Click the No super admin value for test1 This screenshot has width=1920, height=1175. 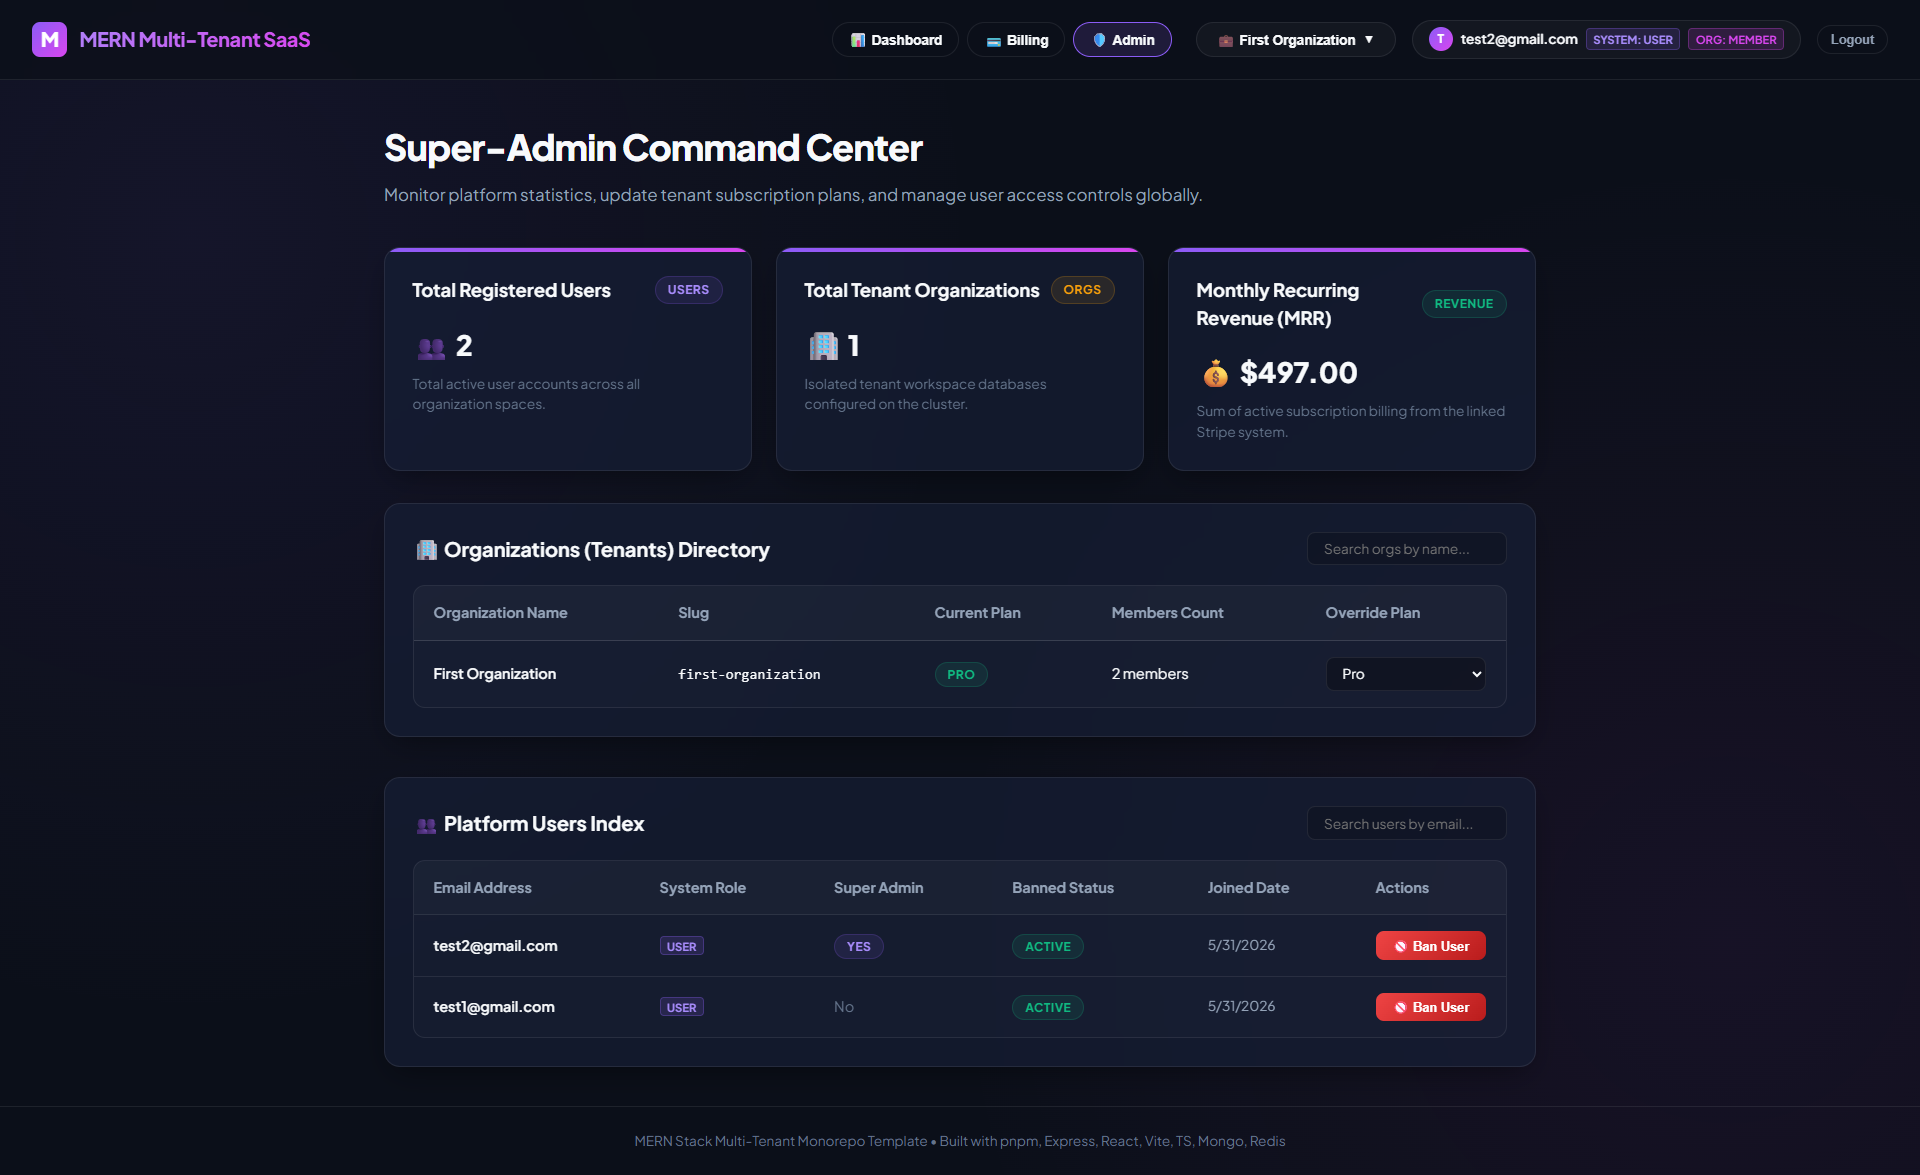(844, 1007)
